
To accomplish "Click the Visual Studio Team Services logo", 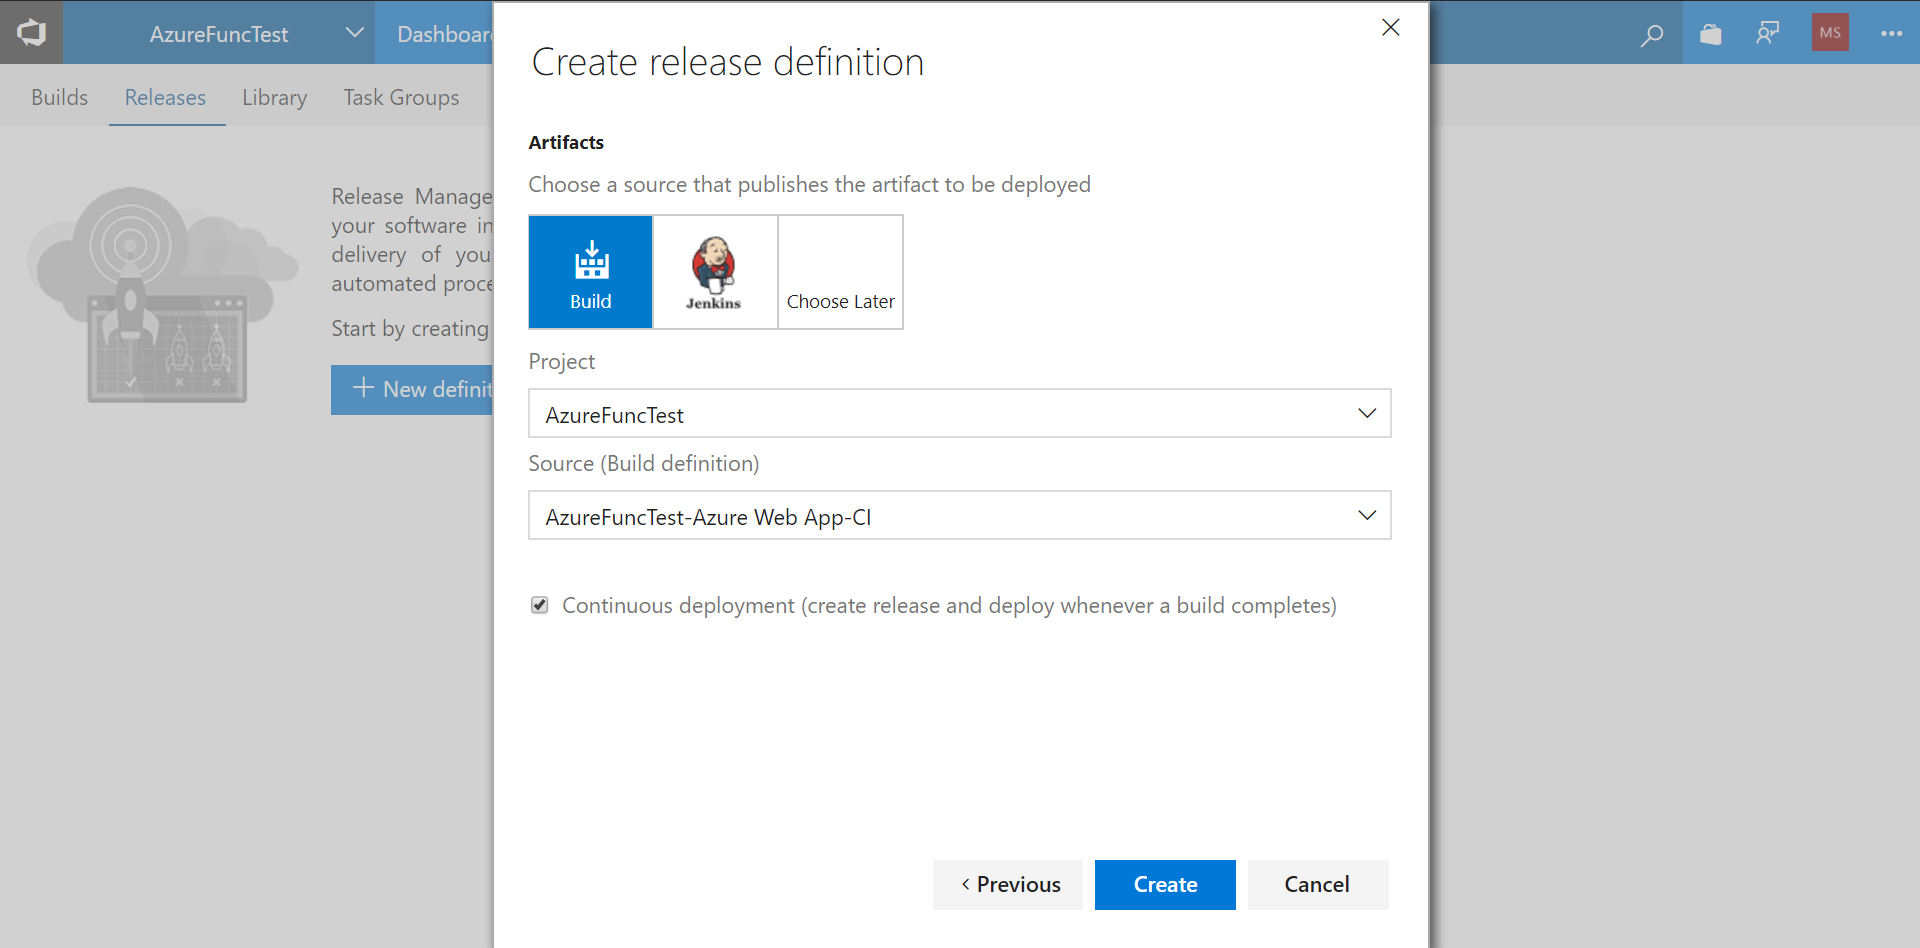I will point(31,32).
